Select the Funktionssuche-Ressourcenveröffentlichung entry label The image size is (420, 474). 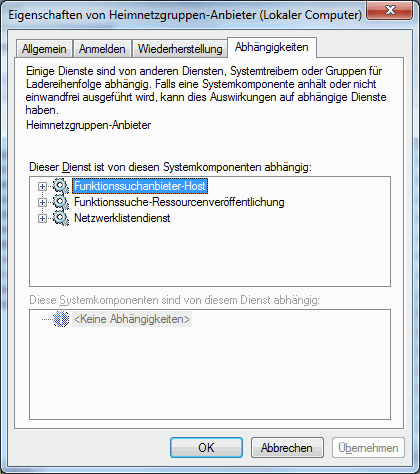pos(179,202)
